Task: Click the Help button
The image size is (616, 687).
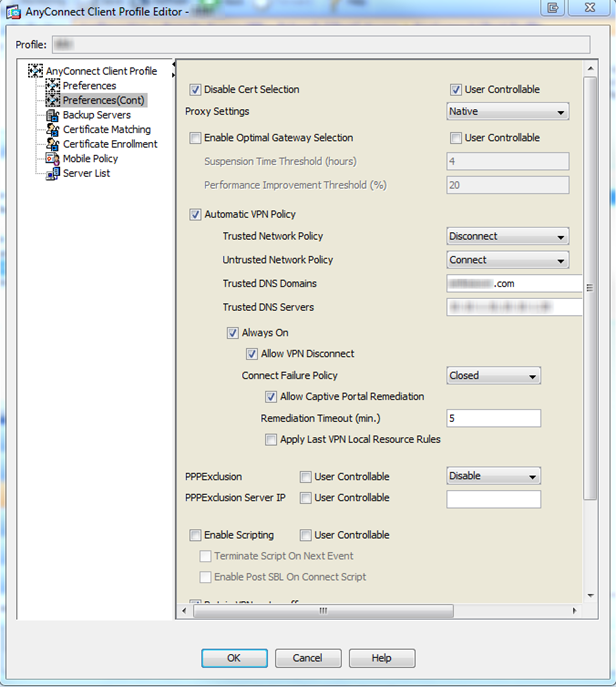Action: click(382, 658)
